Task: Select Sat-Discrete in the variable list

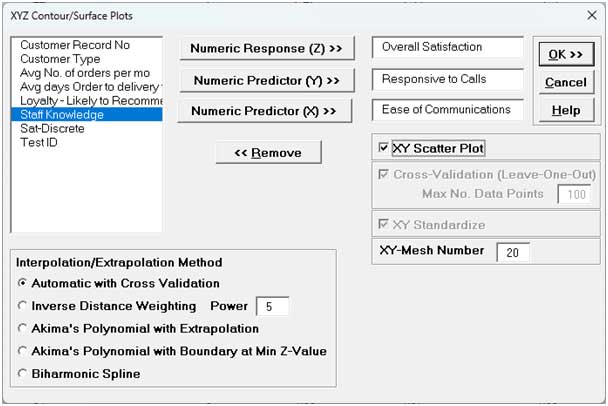Action: tap(52, 128)
